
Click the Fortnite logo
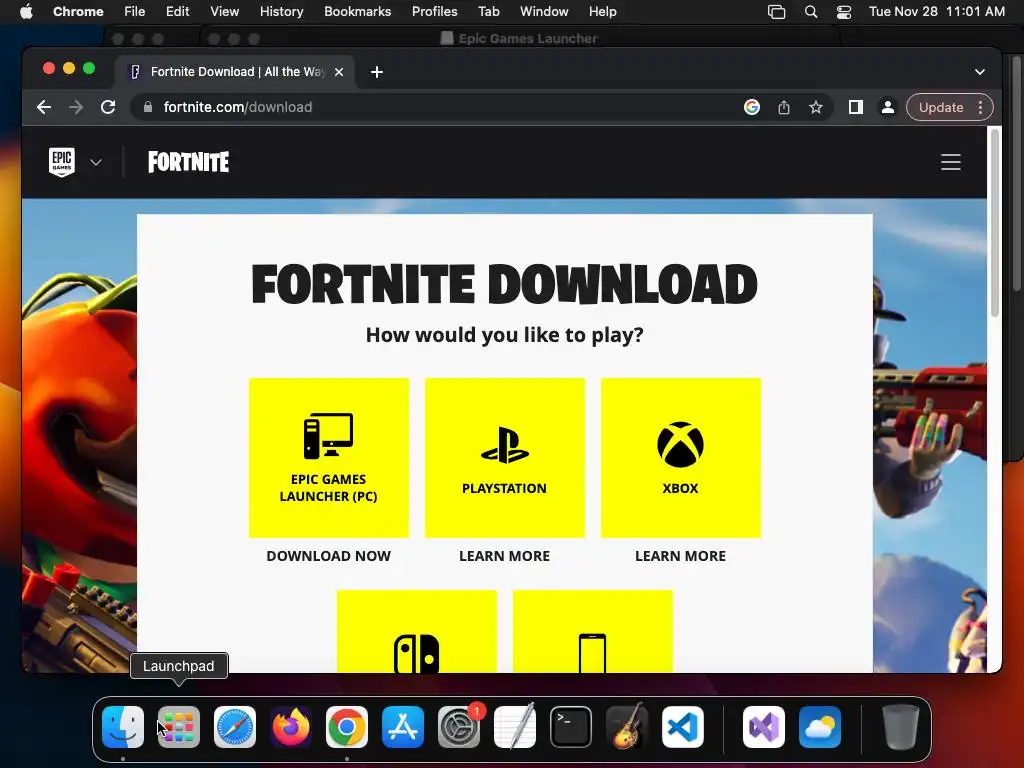(x=189, y=162)
